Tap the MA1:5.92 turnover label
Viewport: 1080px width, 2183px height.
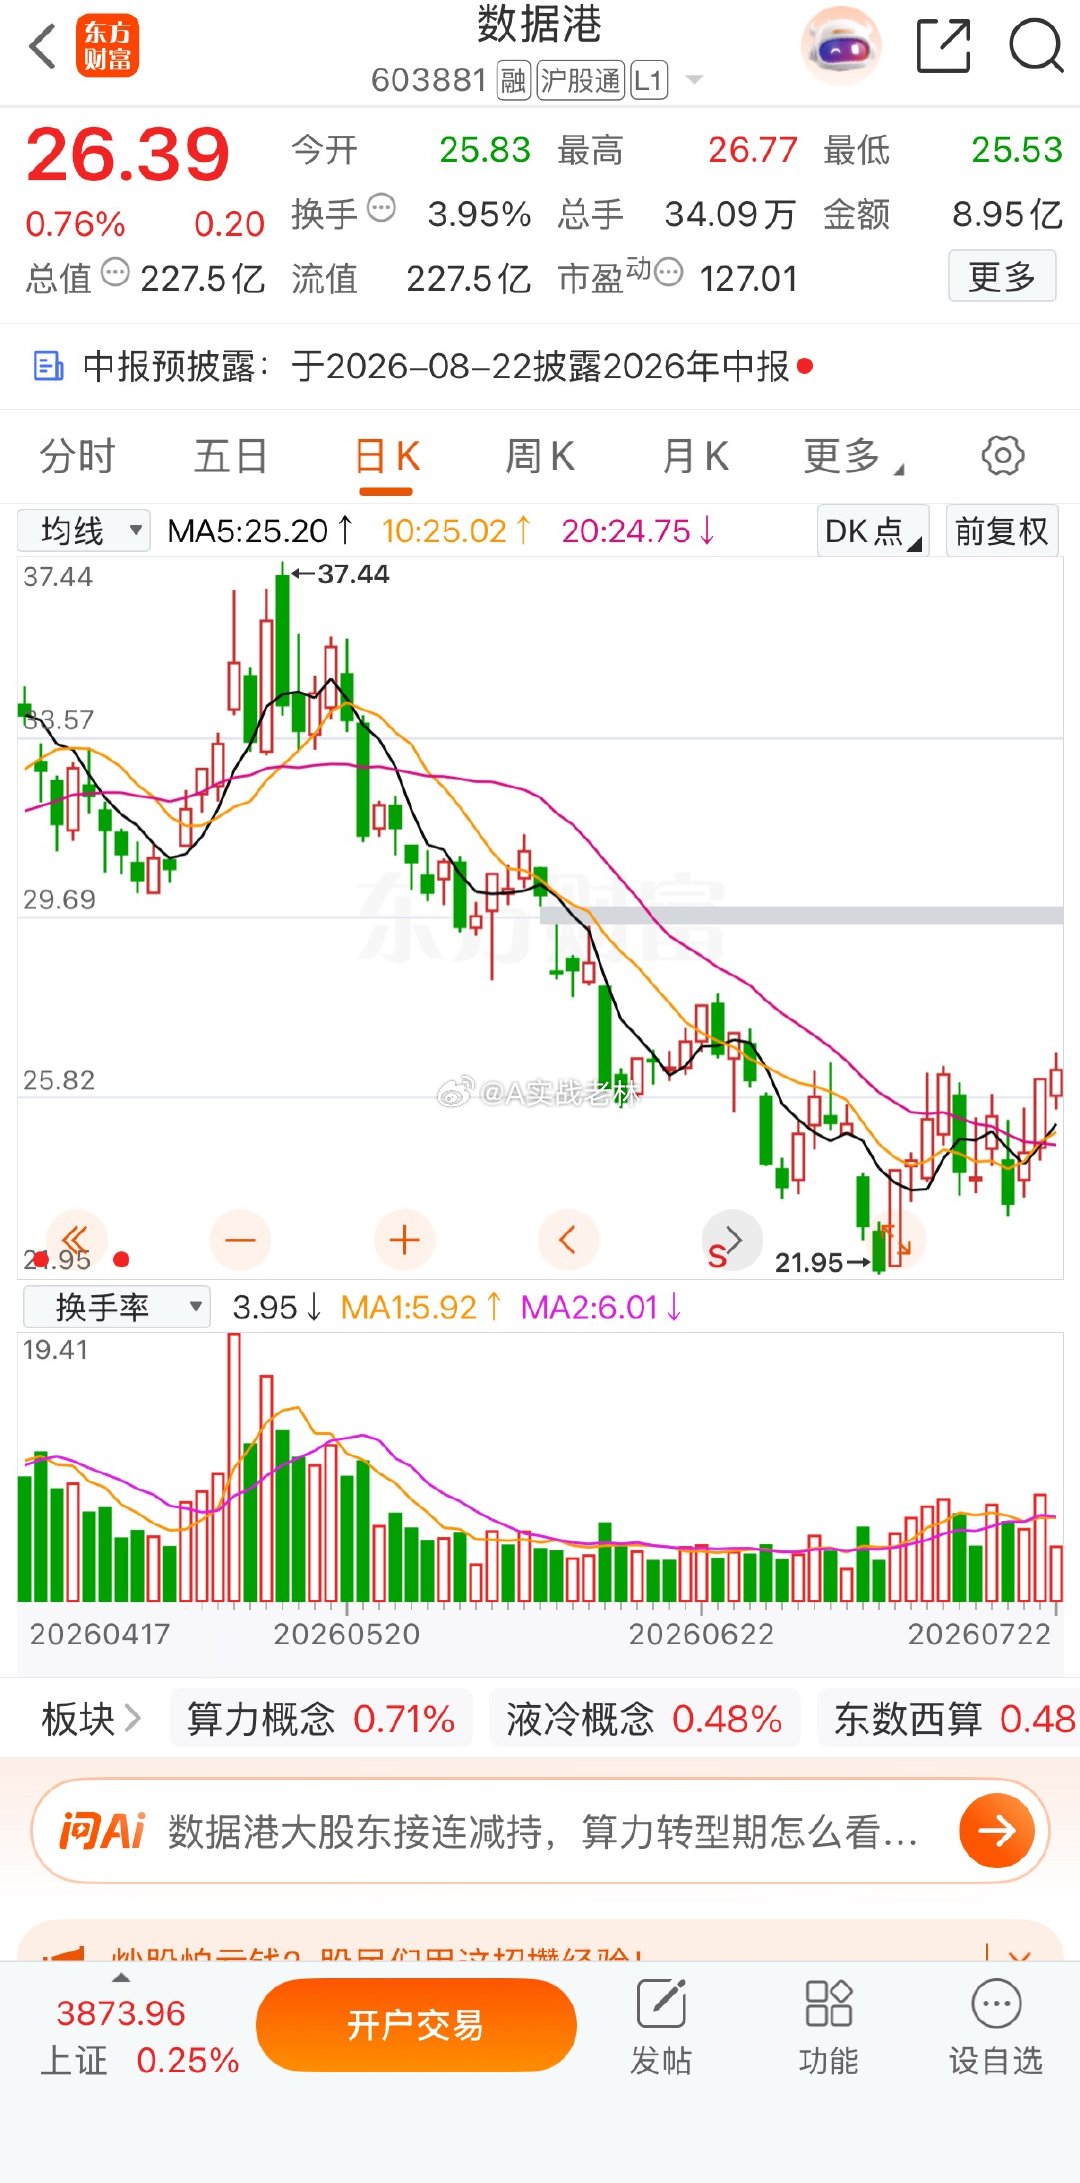tap(421, 1307)
